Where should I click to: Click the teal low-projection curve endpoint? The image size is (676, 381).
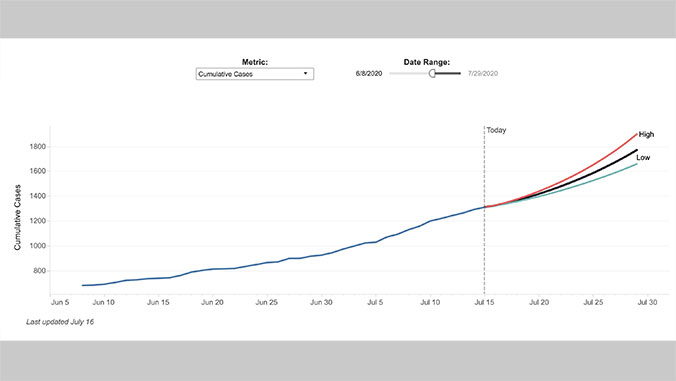coord(637,164)
